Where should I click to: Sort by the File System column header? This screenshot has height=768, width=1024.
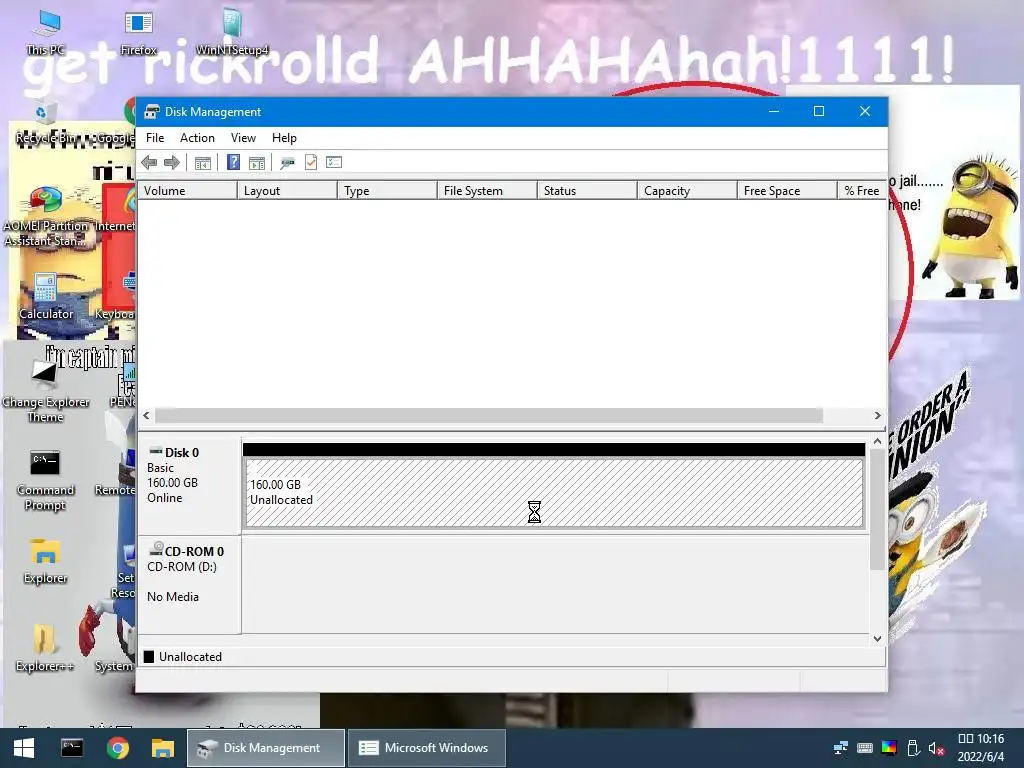487,191
